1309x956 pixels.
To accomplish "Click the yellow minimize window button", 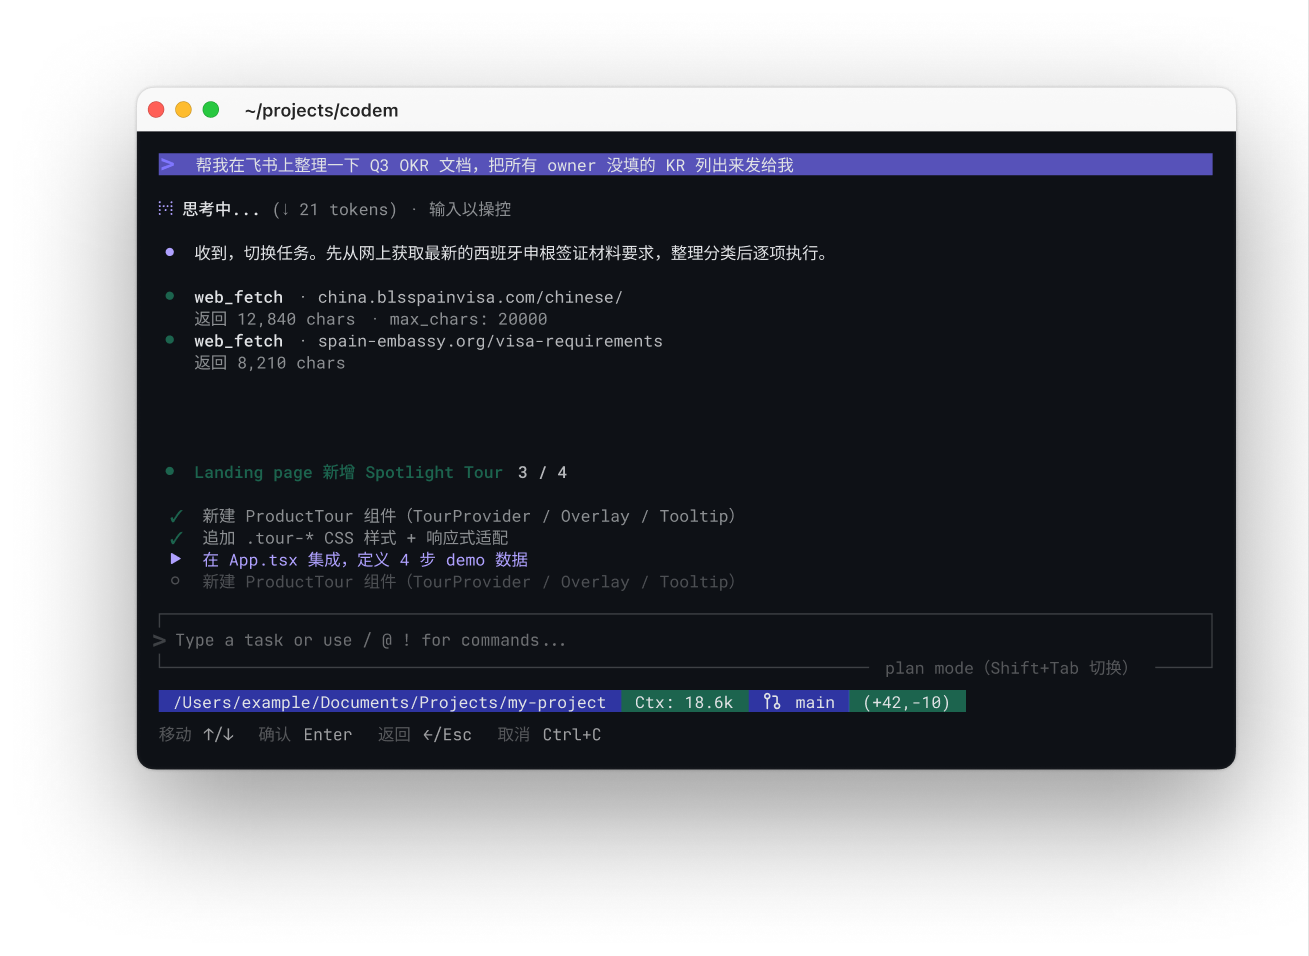I will pos(183,110).
